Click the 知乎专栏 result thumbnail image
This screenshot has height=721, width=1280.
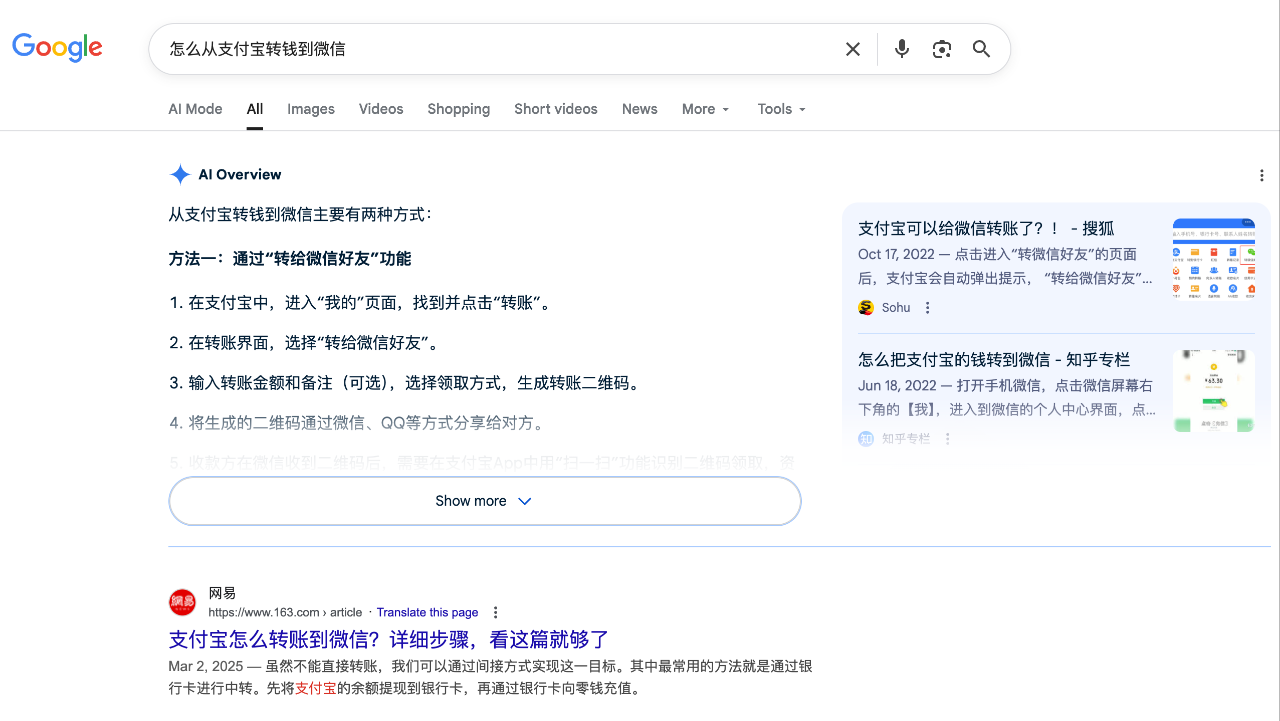pos(1213,390)
